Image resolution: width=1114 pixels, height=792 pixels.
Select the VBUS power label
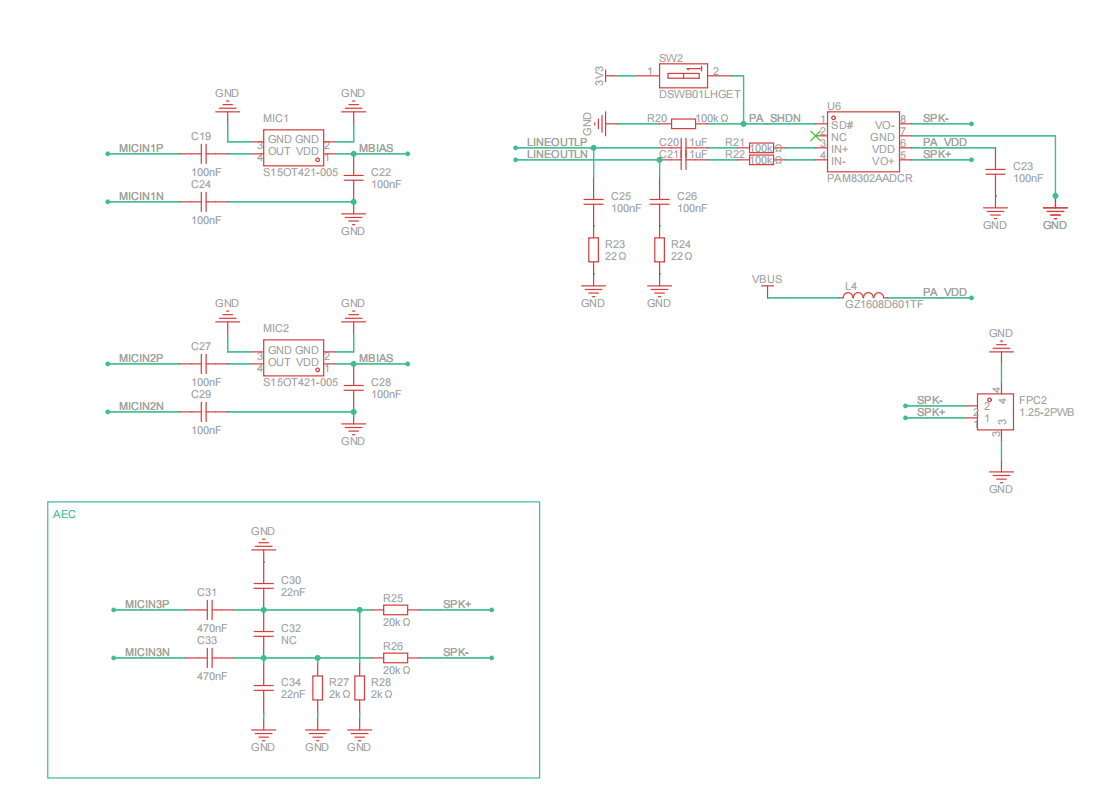point(766,279)
